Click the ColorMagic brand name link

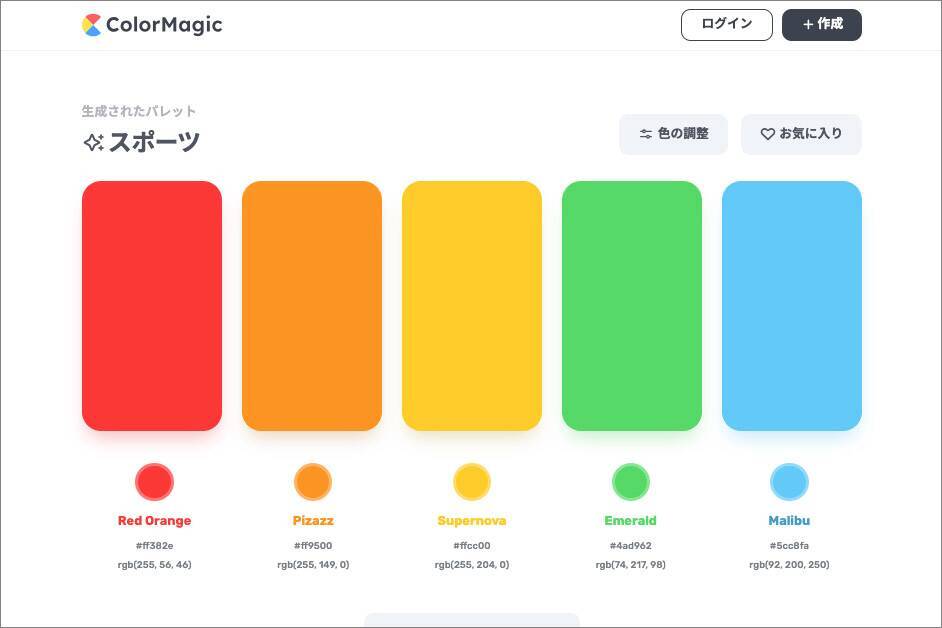click(x=167, y=25)
